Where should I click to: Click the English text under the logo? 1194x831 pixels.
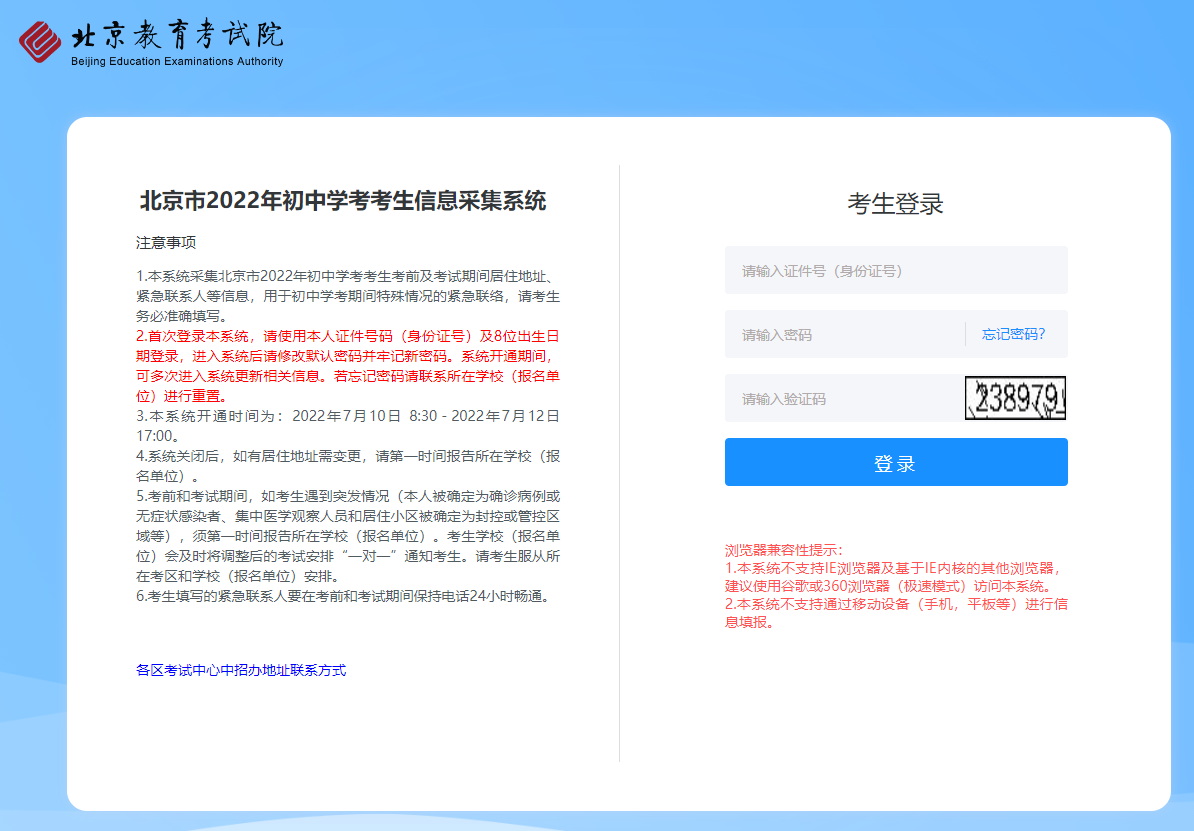tap(177, 62)
